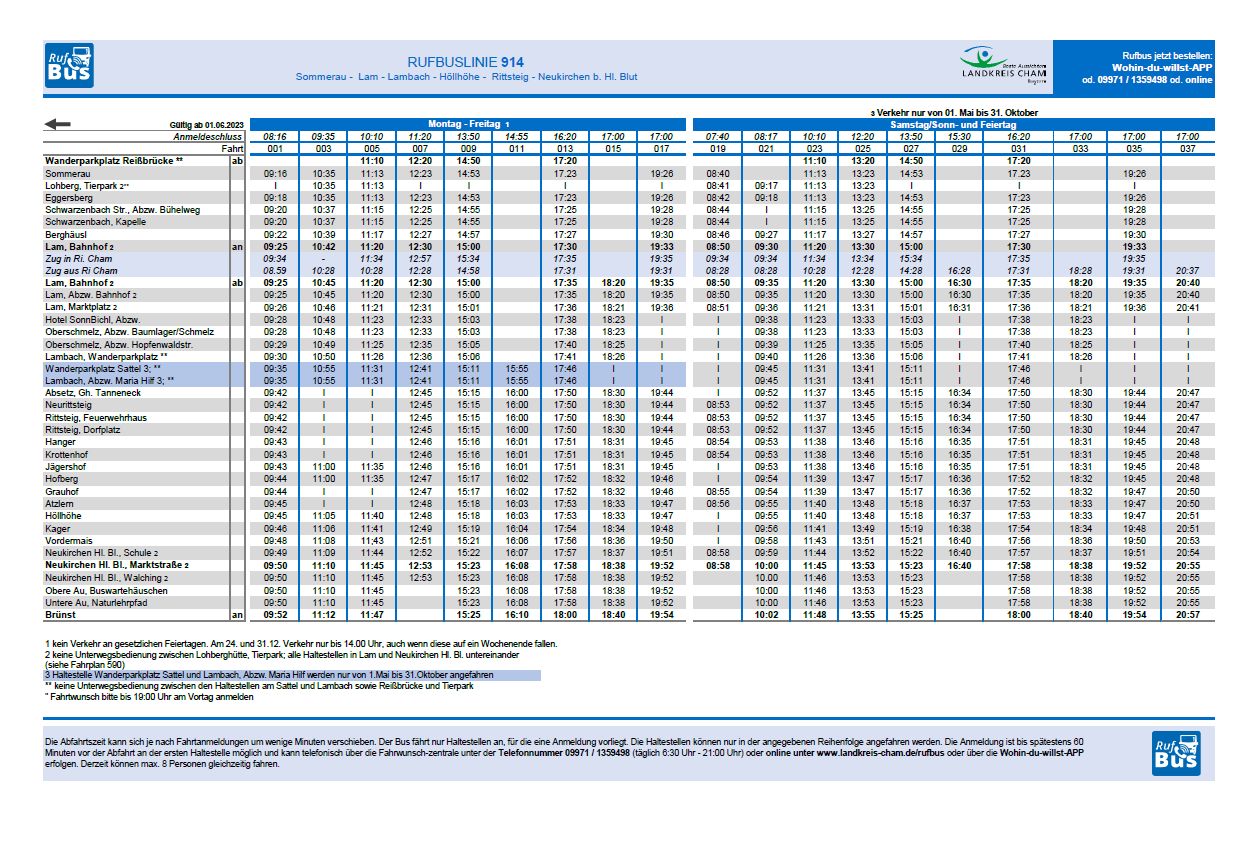Click trip number 013 in the Fahrt row
The width and height of the screenshot is (1247, 858).
565,148
